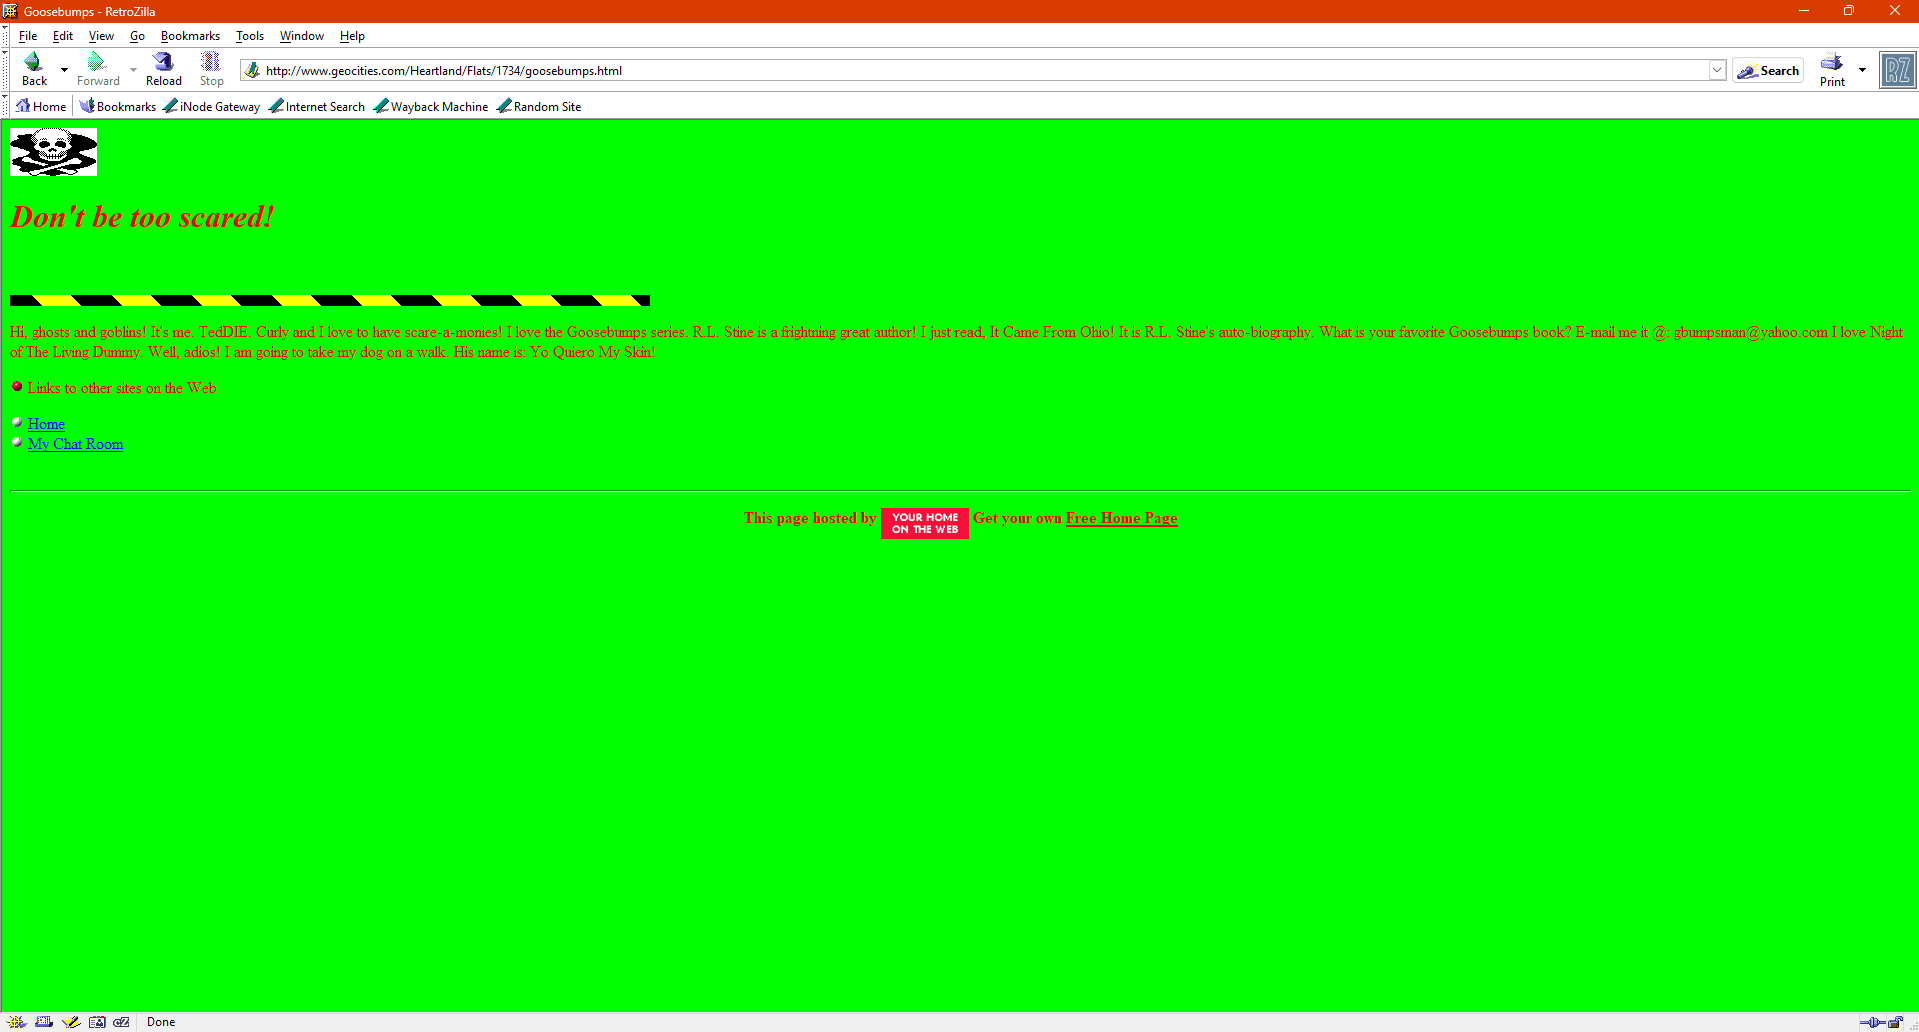Screen dimensions: 1919x1032
Task: Open the View menu
Action: click(x=101, y=36)
